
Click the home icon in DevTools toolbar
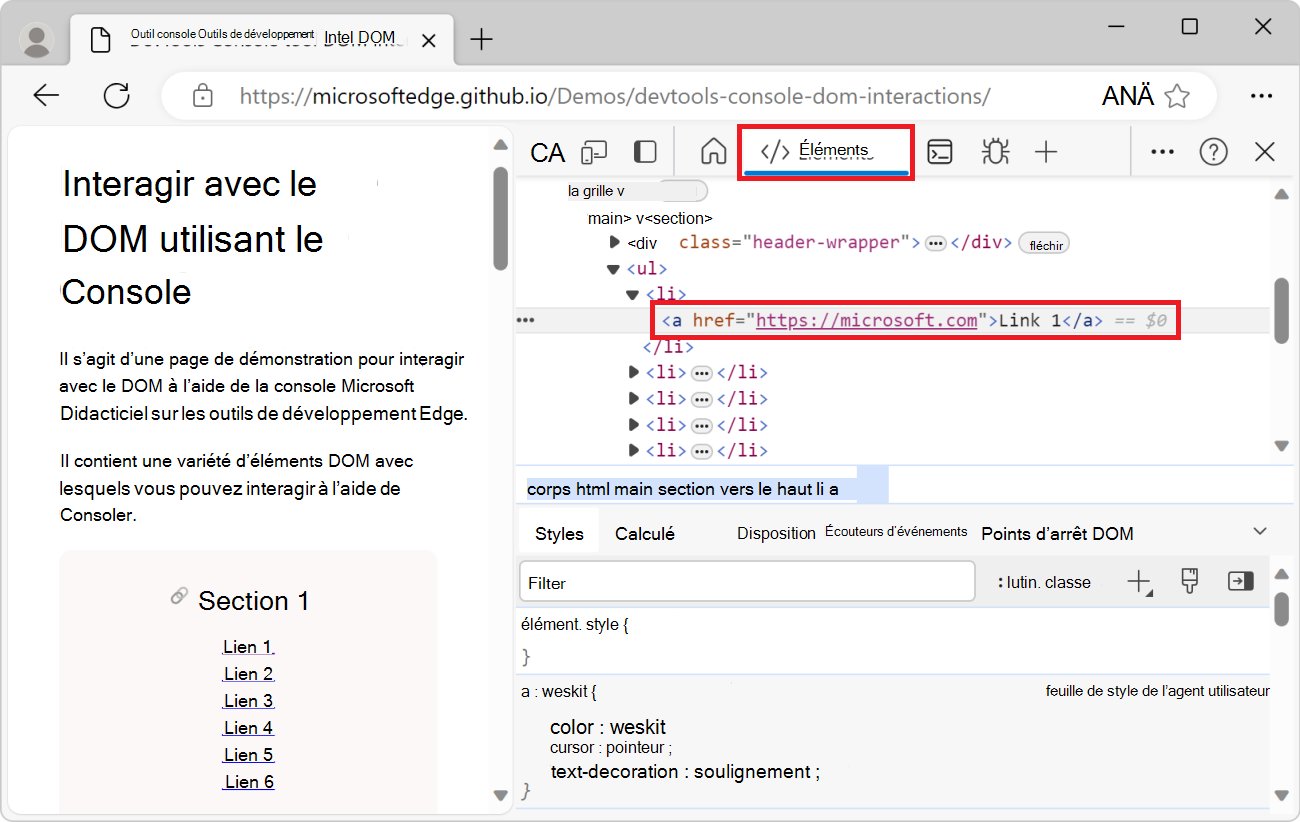coord(713,152)
